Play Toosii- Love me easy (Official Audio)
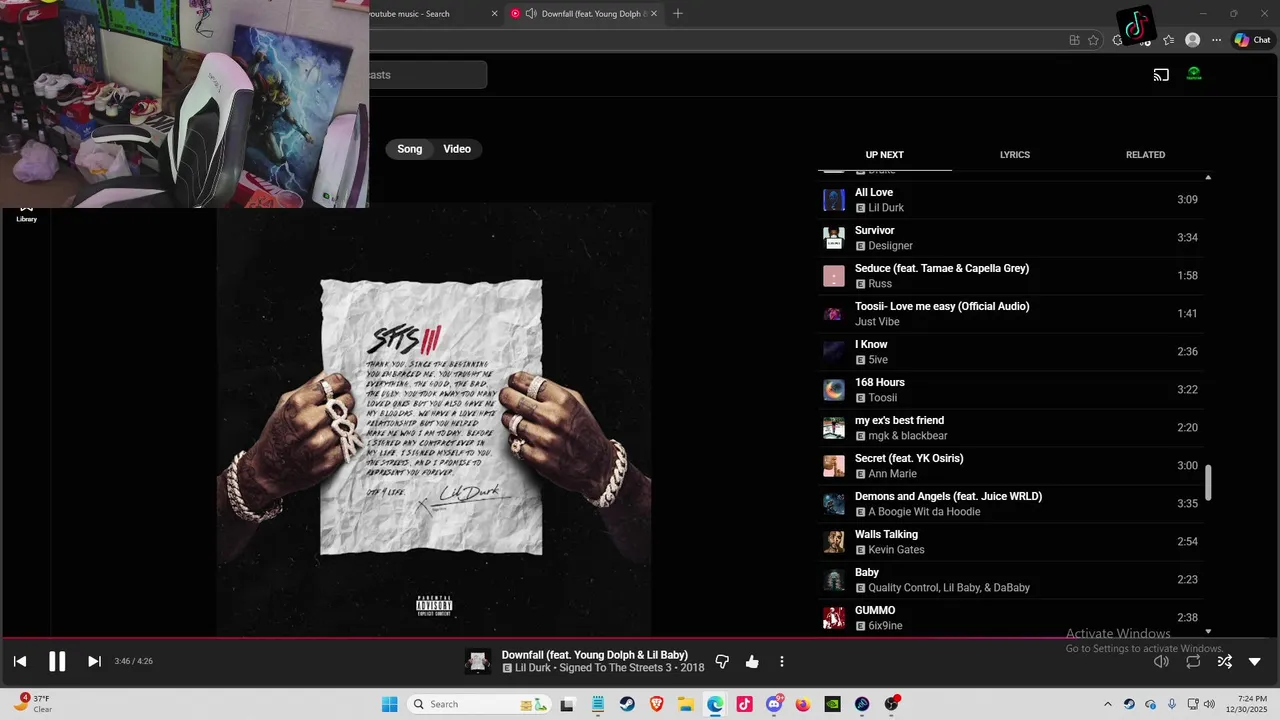 pos(1010,314)
